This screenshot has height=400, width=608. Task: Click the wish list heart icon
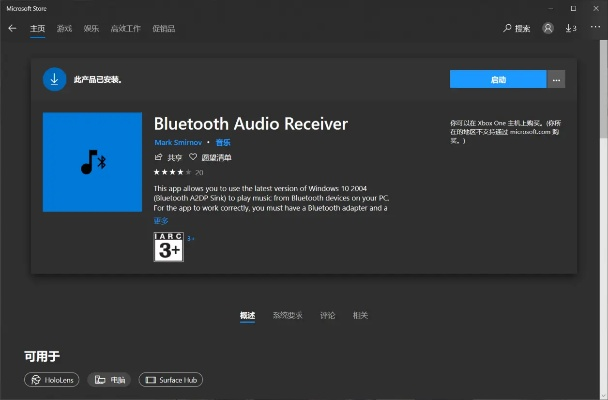click(x=194, y=157)
